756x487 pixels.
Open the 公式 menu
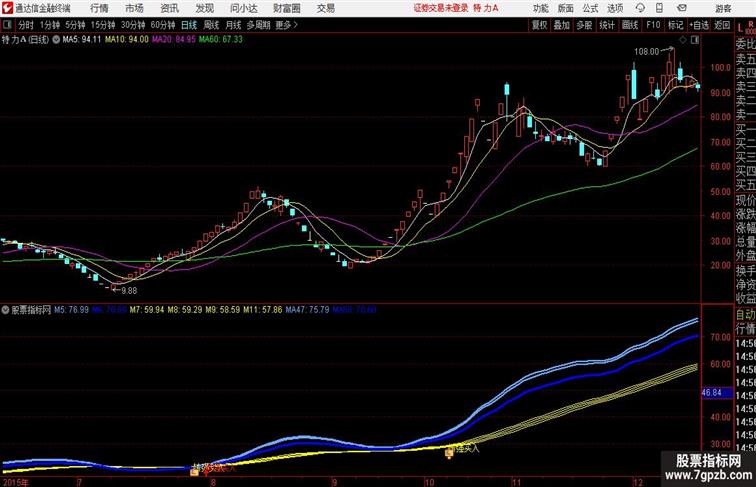(x=590, y=9)
